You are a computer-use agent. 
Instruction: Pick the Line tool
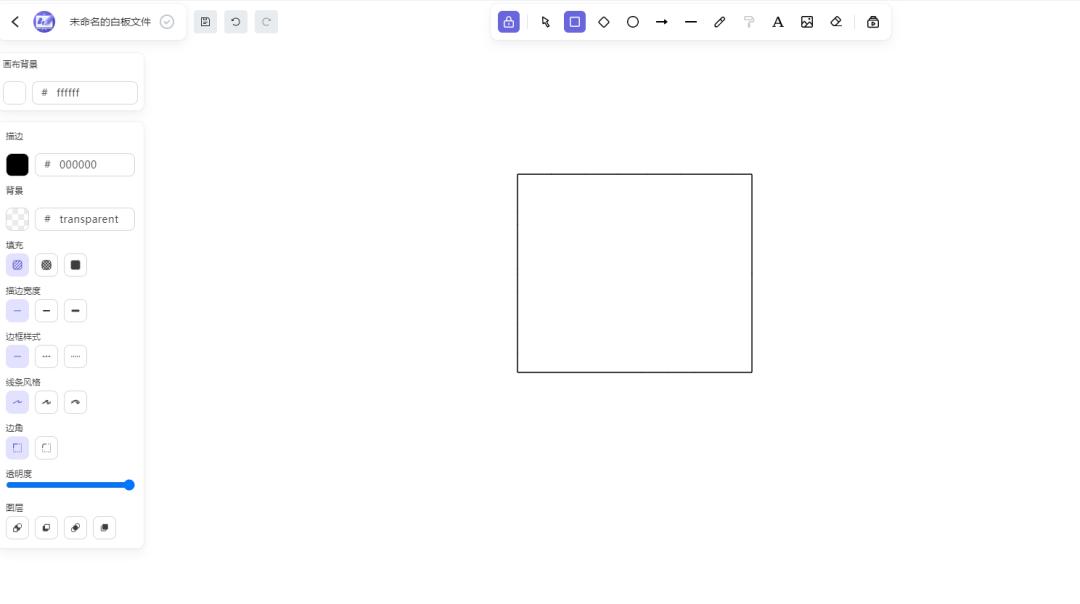coord(691,21)
